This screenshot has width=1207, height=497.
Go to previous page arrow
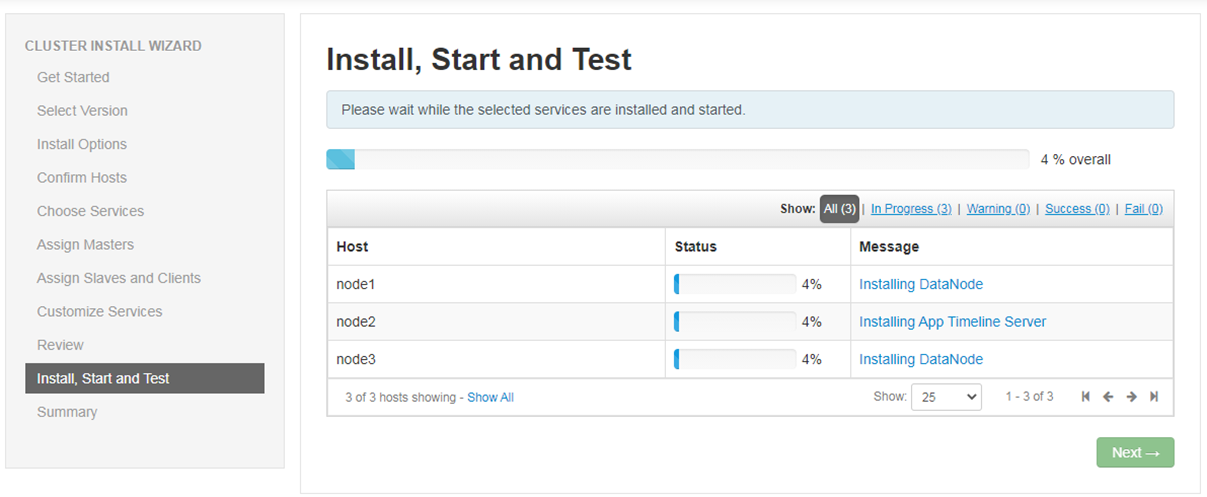pos(1108,397)
